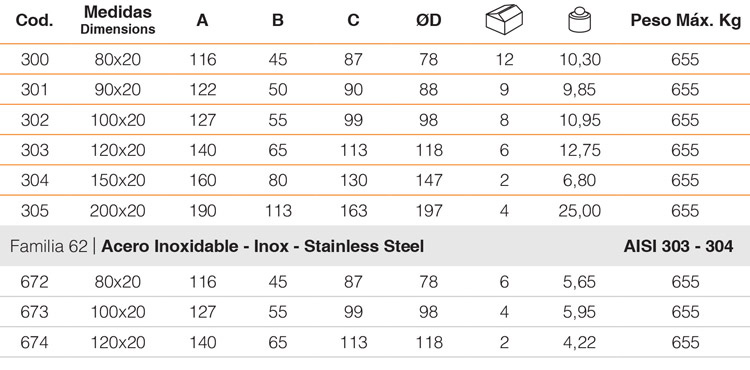Click the column A header

(x=202, y=21)
